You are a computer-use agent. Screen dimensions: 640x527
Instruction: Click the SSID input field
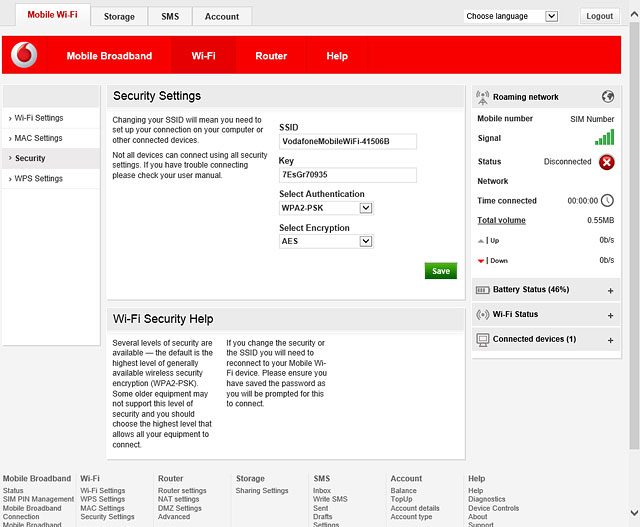tap(348, 142)
